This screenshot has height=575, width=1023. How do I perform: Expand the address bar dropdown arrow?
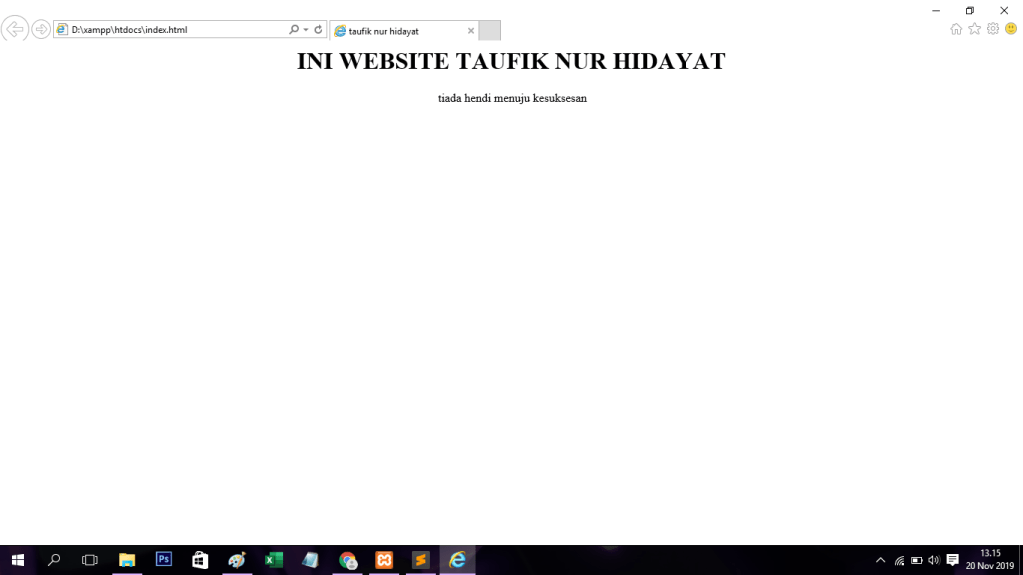306,30
